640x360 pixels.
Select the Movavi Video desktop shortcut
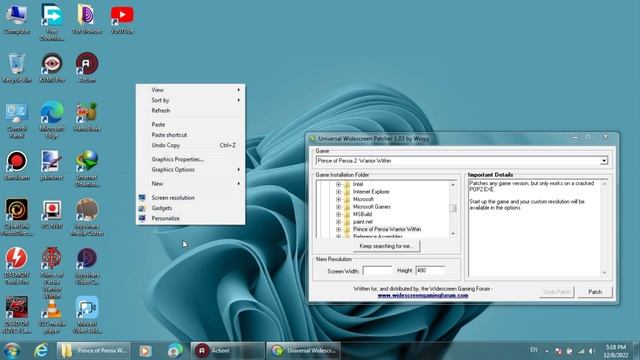pyautogui.click(x=87, y=315)
